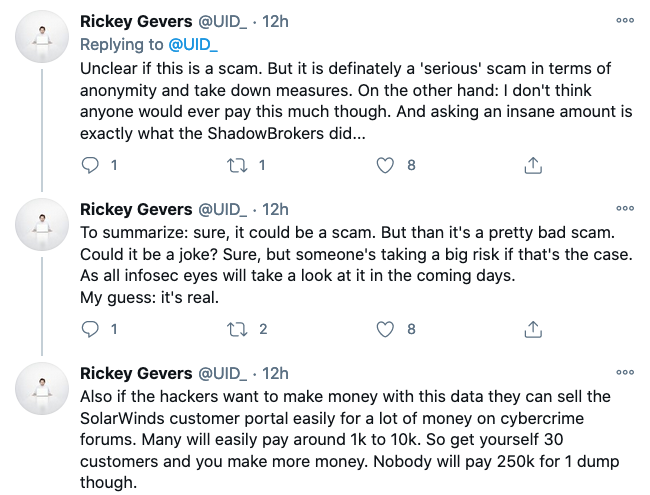
Task: Open more options for the first tweet
Action: (625, 20)
